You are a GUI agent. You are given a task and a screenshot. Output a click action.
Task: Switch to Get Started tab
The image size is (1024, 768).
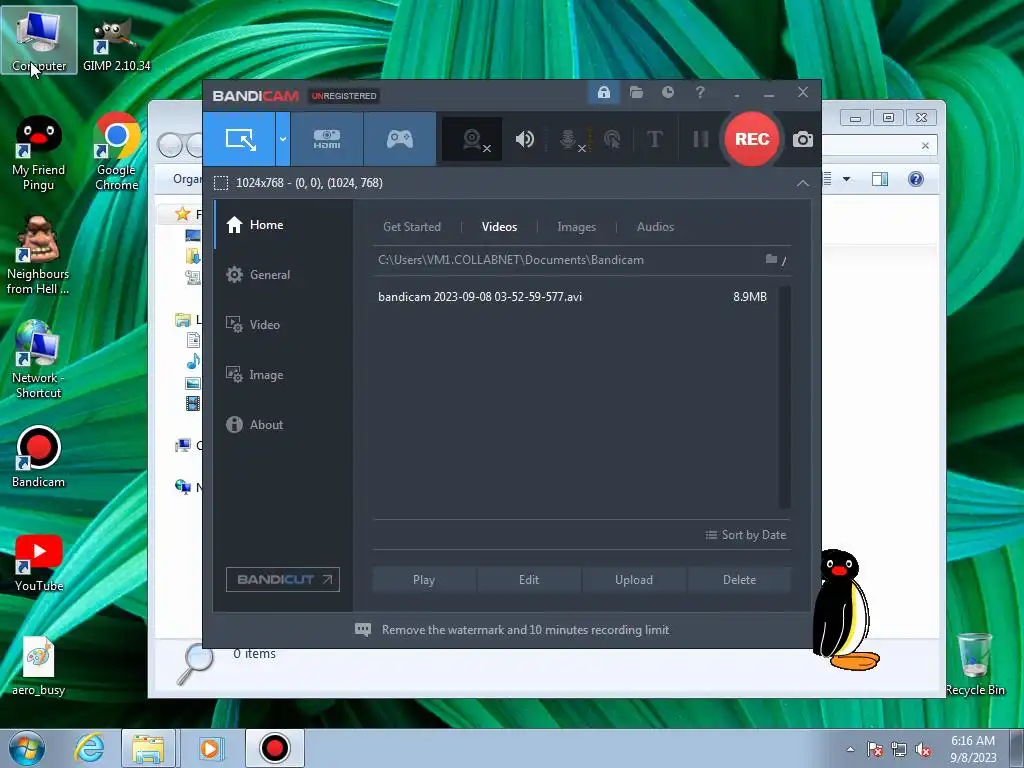tap(411, 227)
